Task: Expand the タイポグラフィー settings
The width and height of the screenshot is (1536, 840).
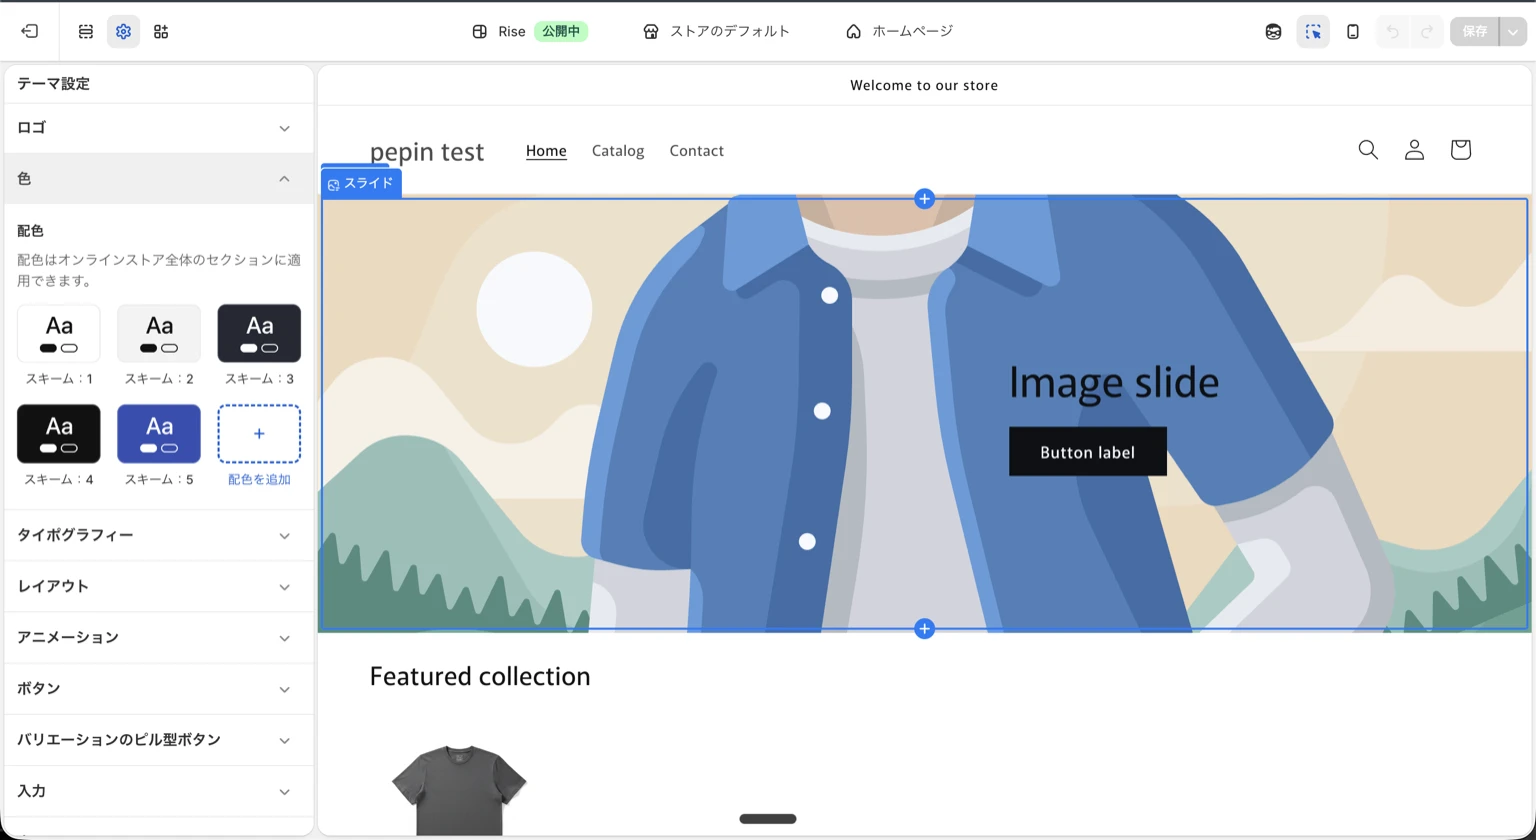Action: (158, 536)
